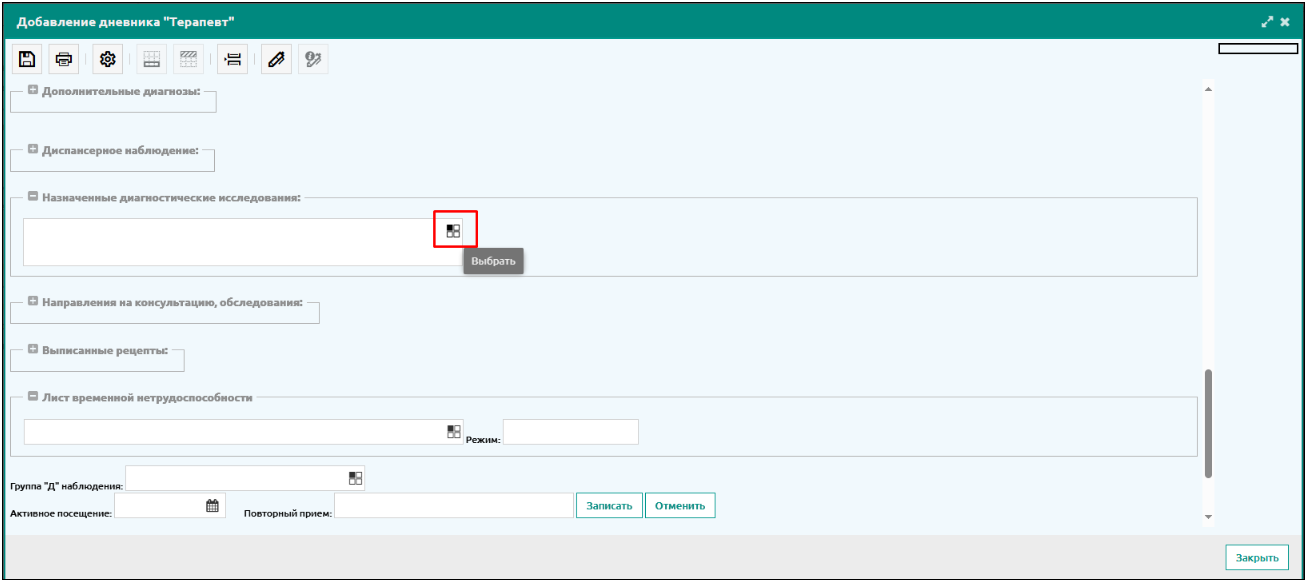Click select icon for Группа "Д" наблюдения

tap(355, 478)
